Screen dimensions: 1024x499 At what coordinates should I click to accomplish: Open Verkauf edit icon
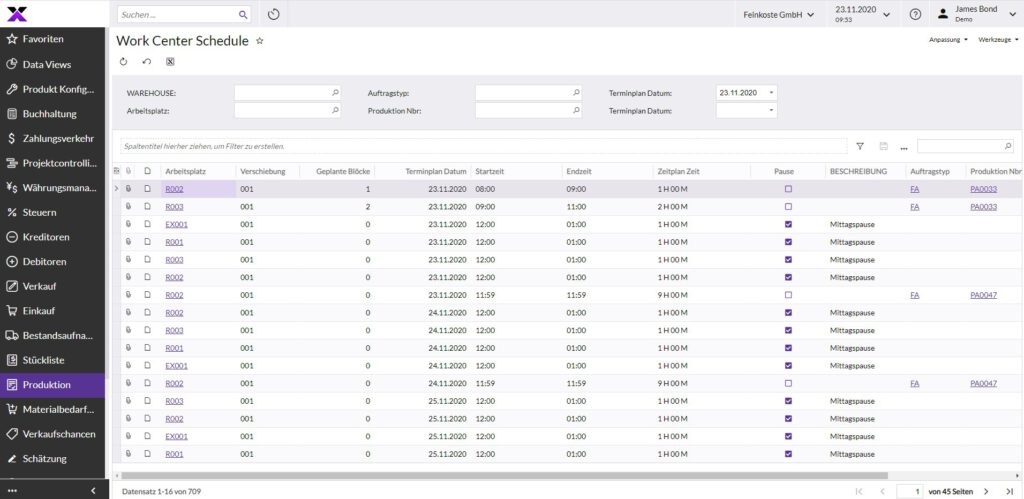pos(11,286)
